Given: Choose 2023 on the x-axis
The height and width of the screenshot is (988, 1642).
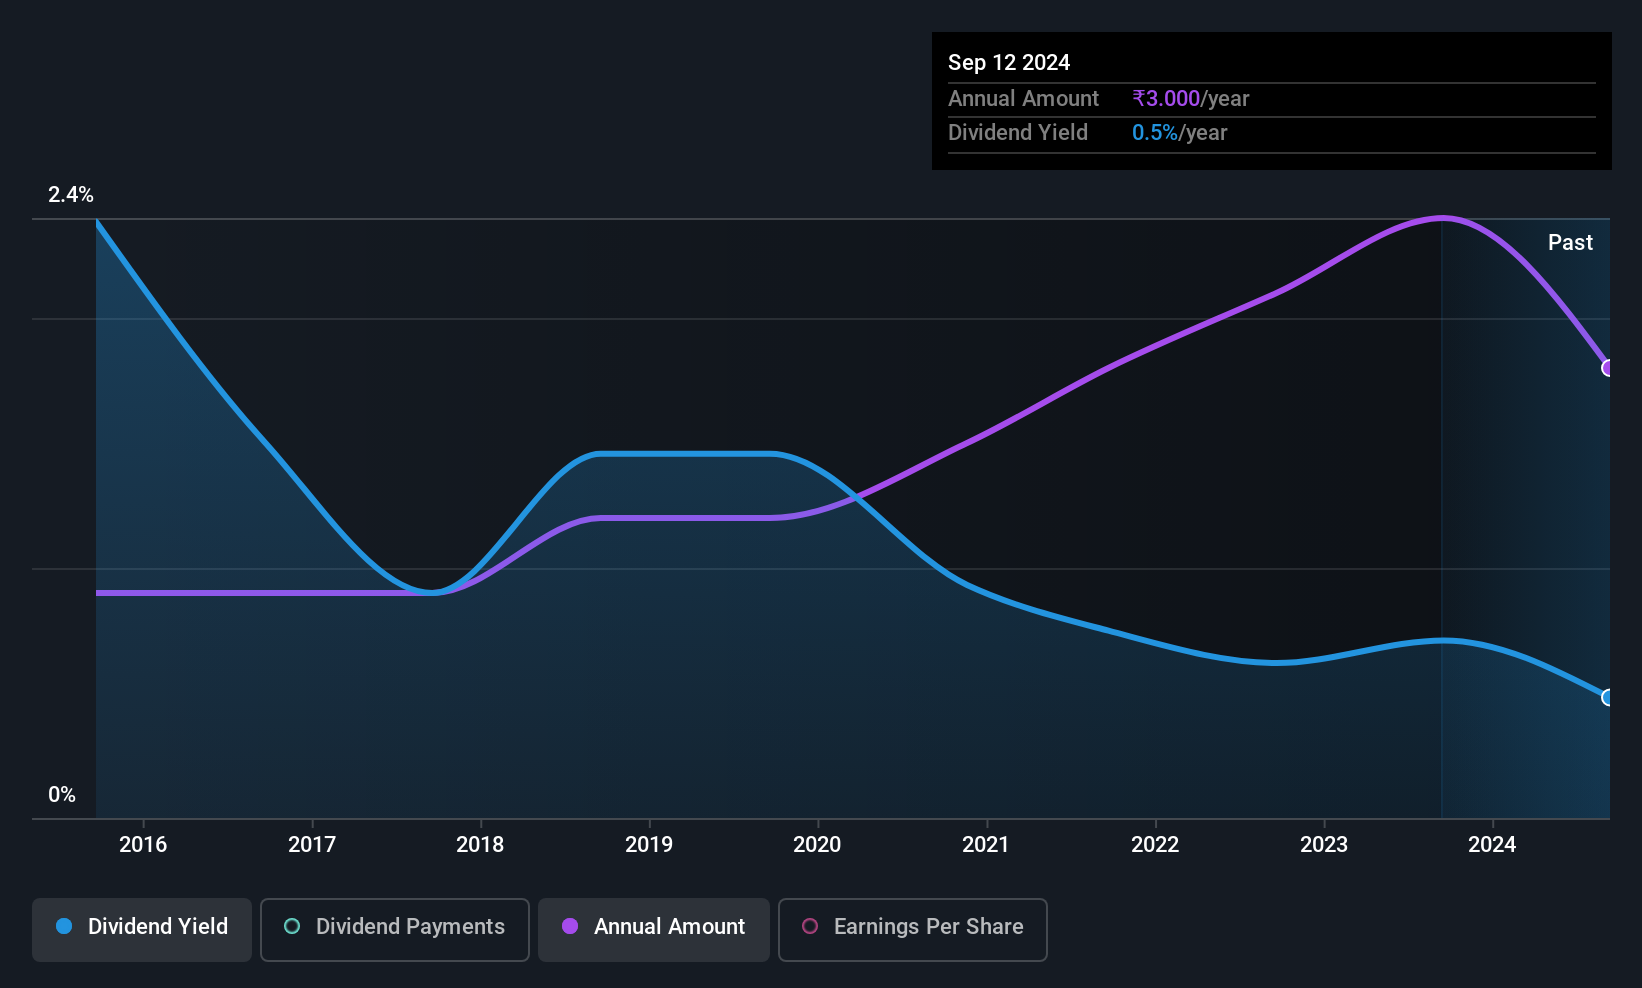Looking at the screenshot, I should (x=1324, y=844).
